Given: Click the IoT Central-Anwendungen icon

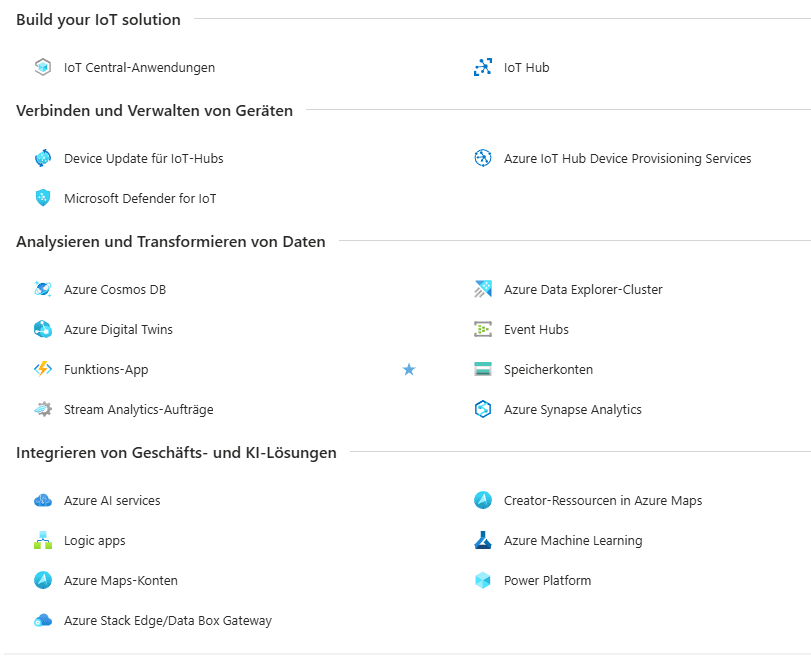Looking at the screenshot, I should tap(42, 68).
